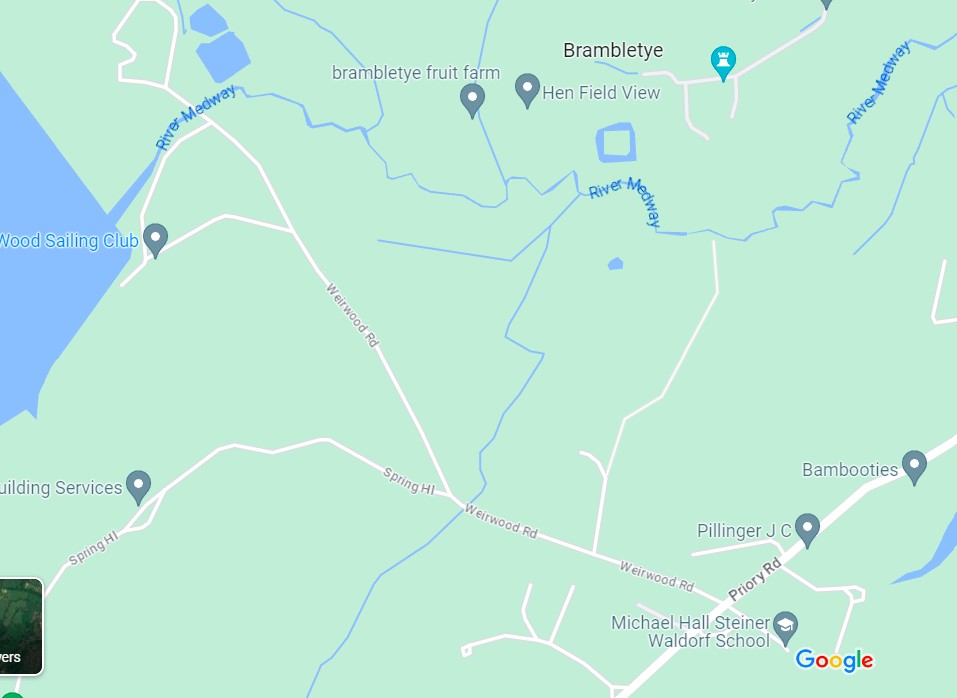Click the Brambletye place name label
The width and height of the screenshot is (957, 698).
pyautogui.click(x=613, y=50)
